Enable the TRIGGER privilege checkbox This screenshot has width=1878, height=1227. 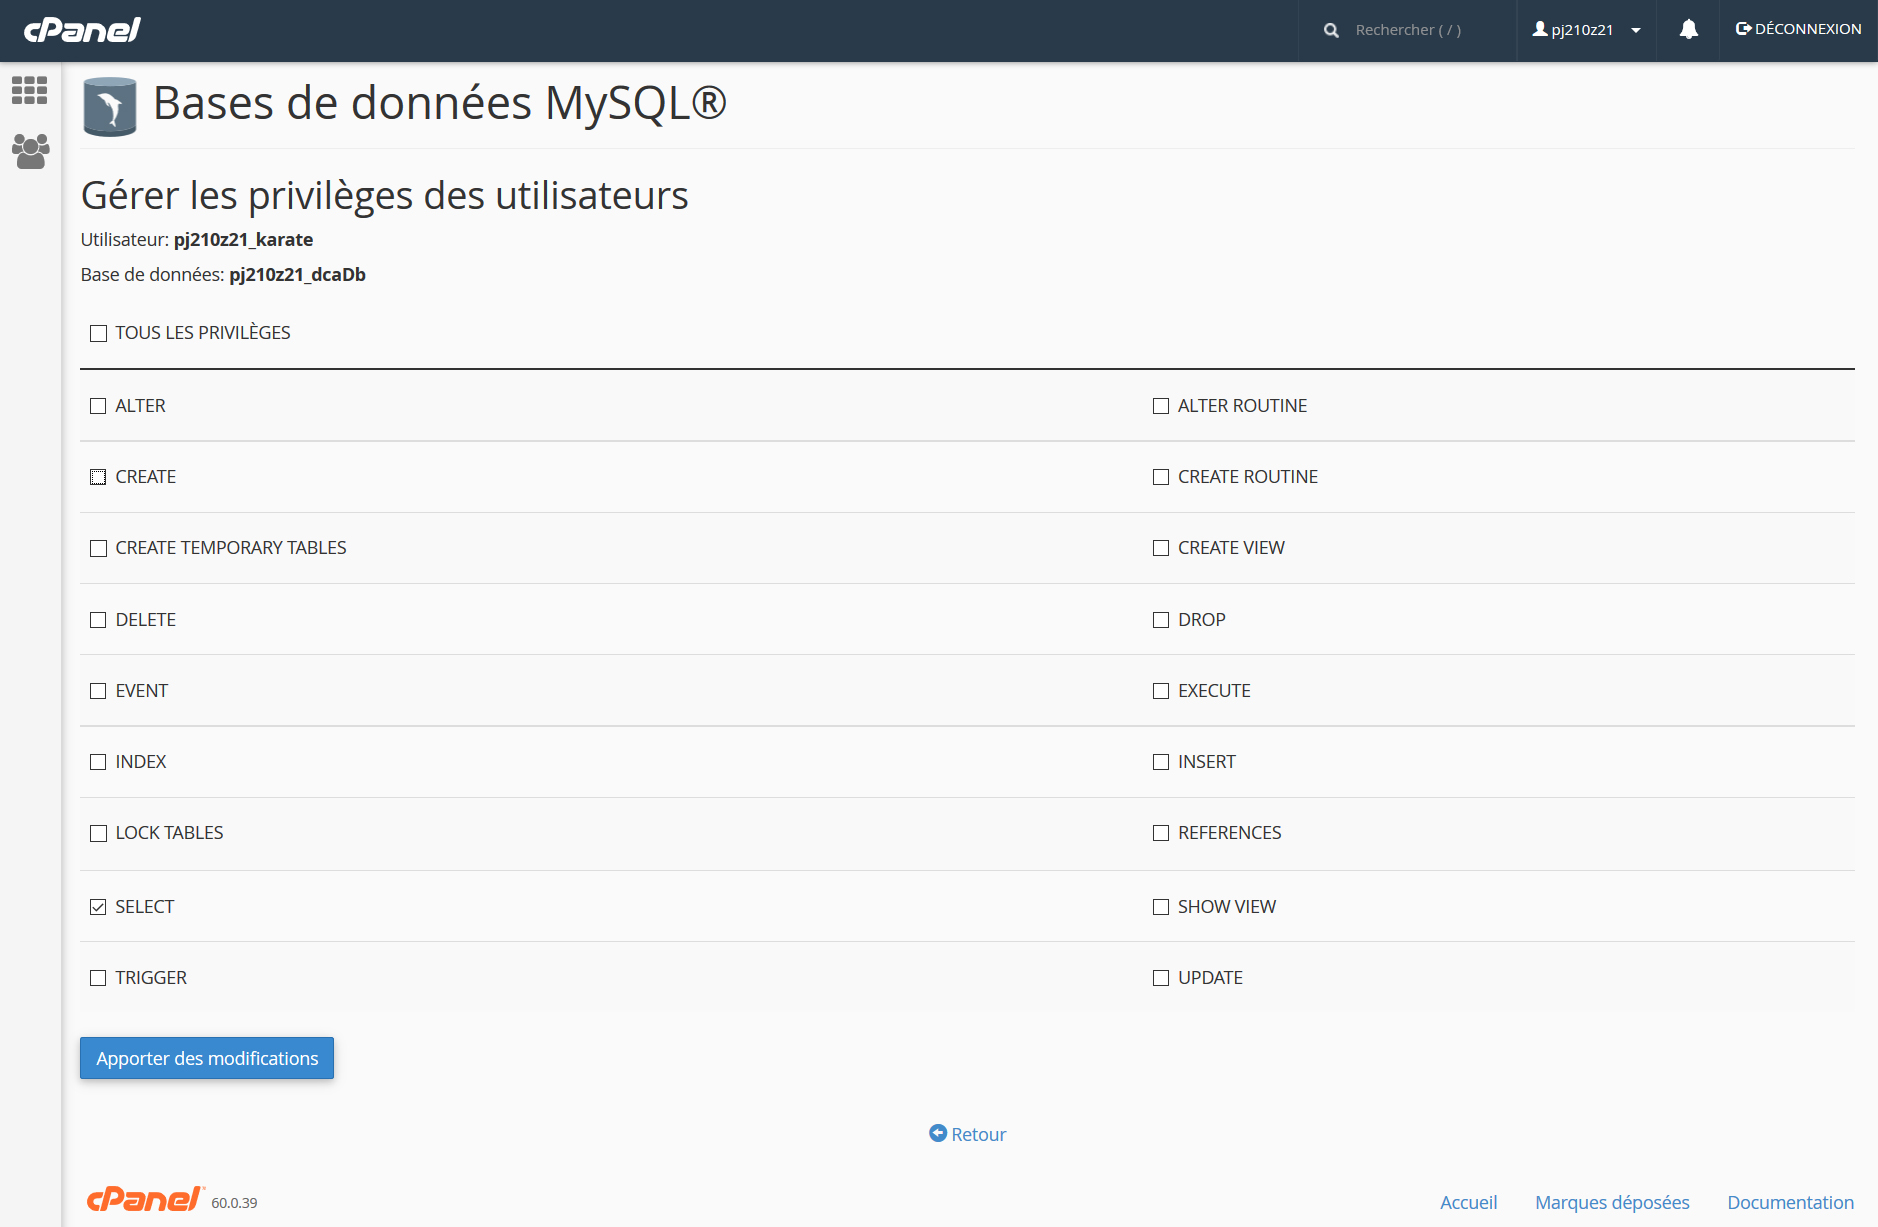pyautogui.click(x=98, y=978)
